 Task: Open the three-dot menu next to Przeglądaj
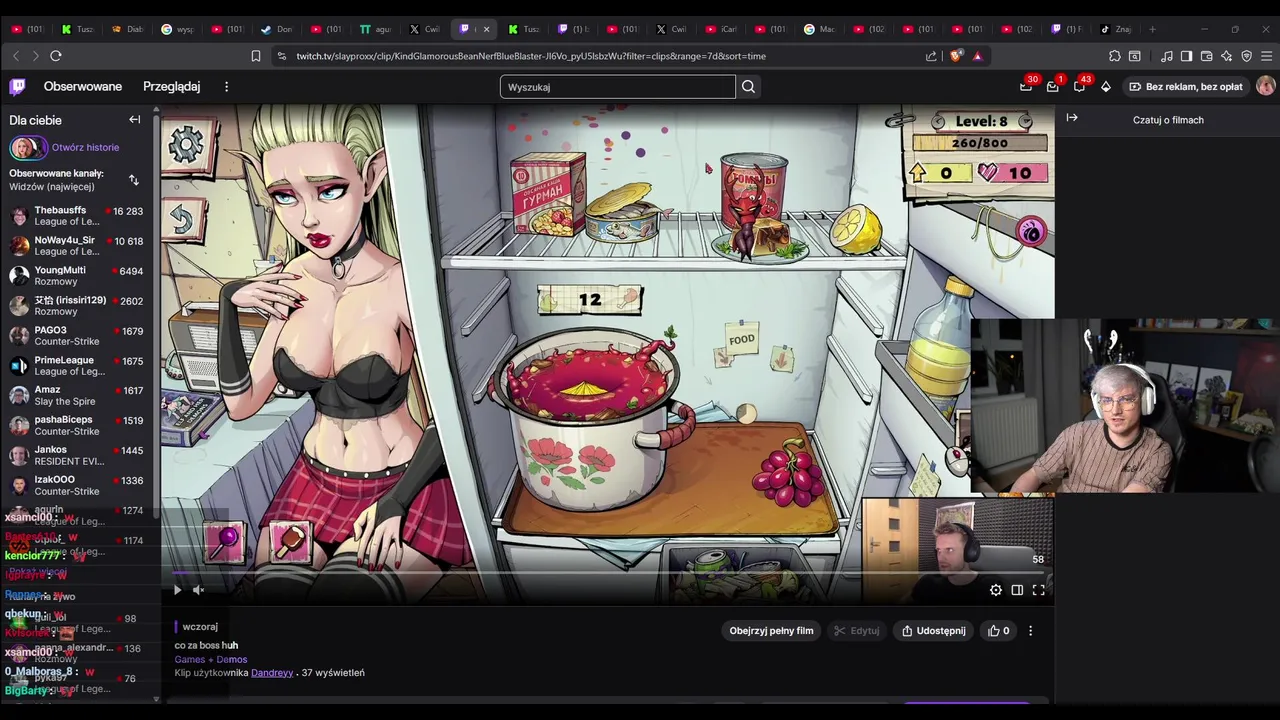point(226,87)
